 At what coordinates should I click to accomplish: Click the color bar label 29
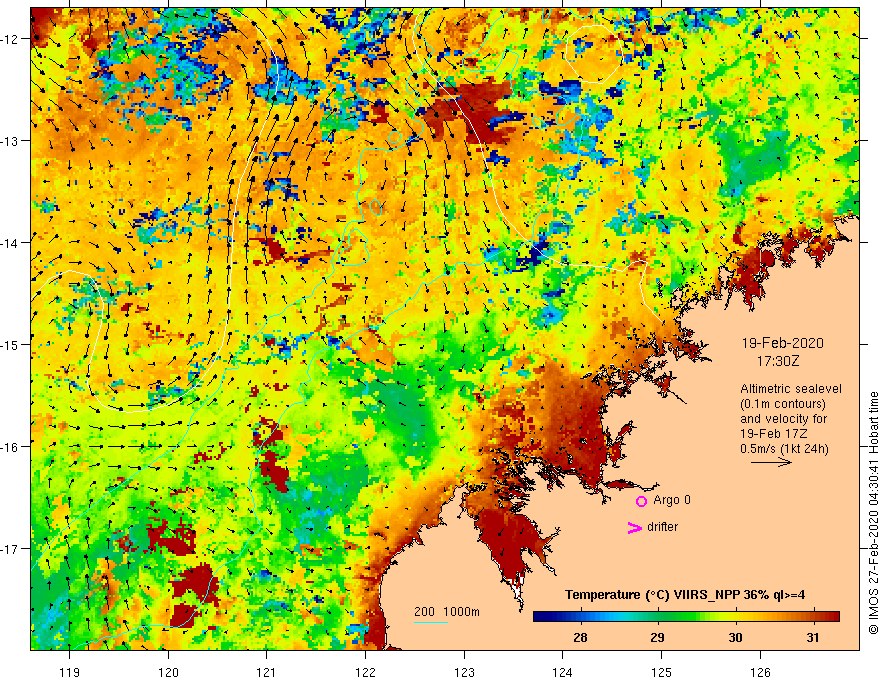(x=657, y=637)
